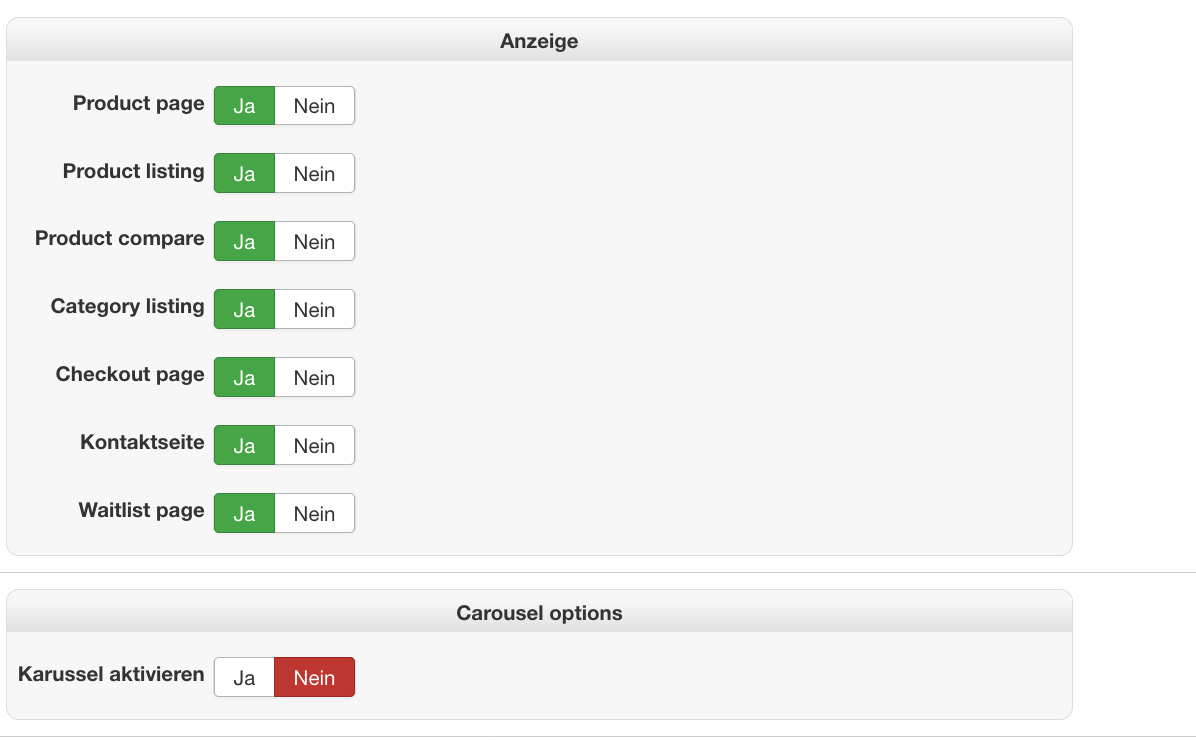Set Product page to Ja
The image size is (1196, 740).
tap(244, 106)
